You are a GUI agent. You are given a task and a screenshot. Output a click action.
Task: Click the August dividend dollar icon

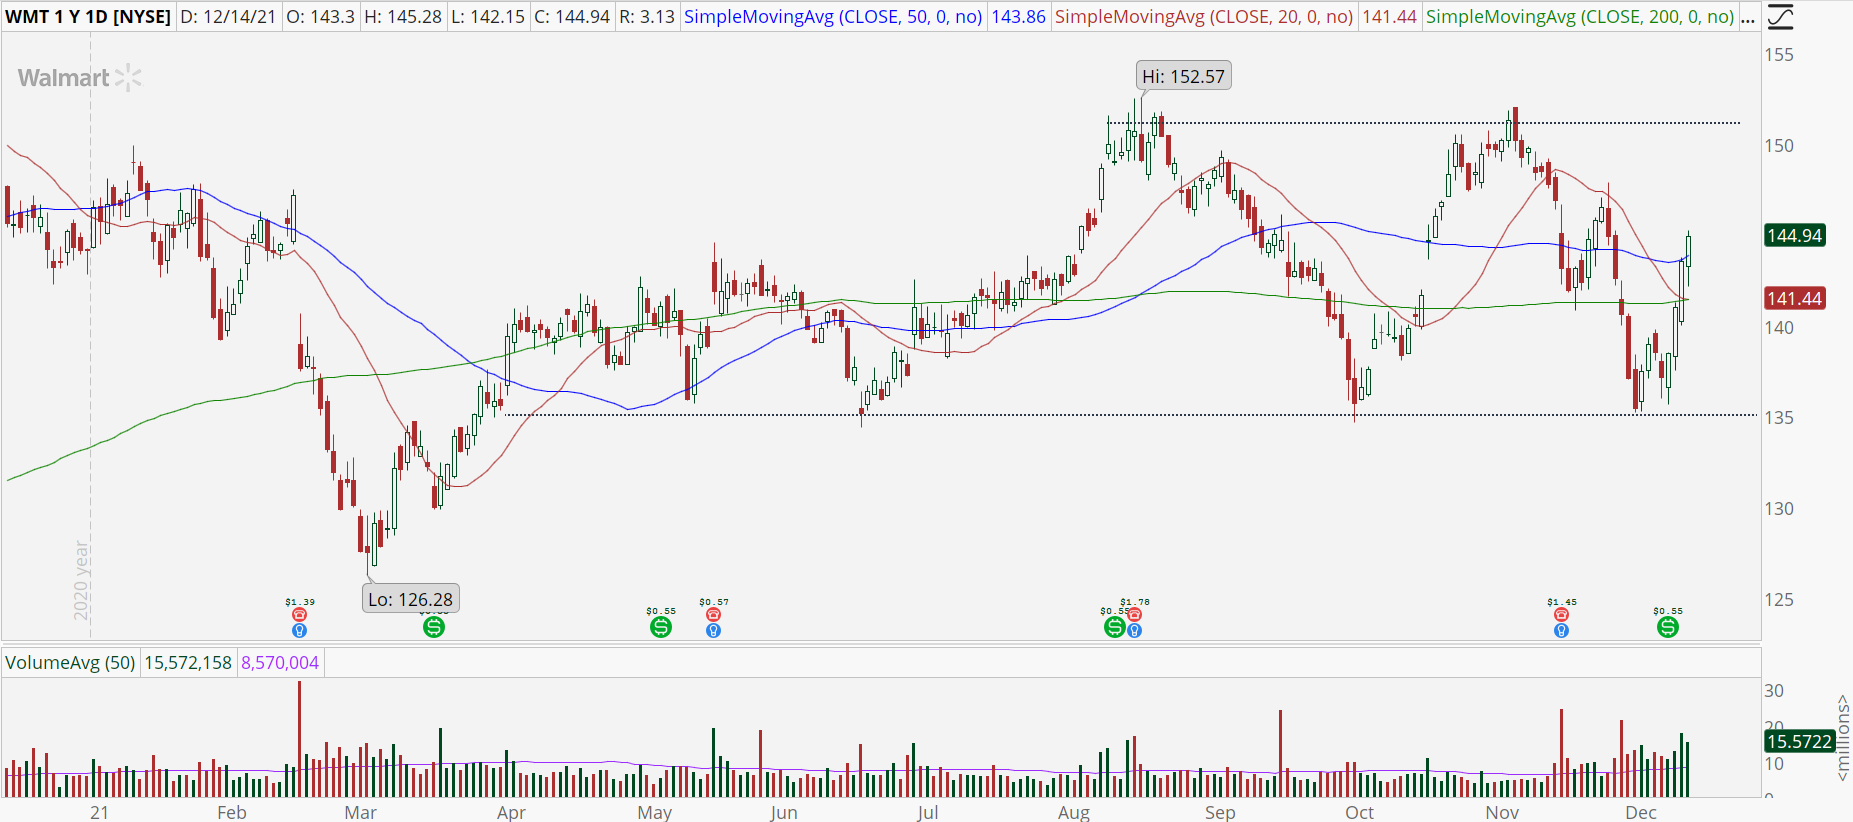(x=1114, y=627)
